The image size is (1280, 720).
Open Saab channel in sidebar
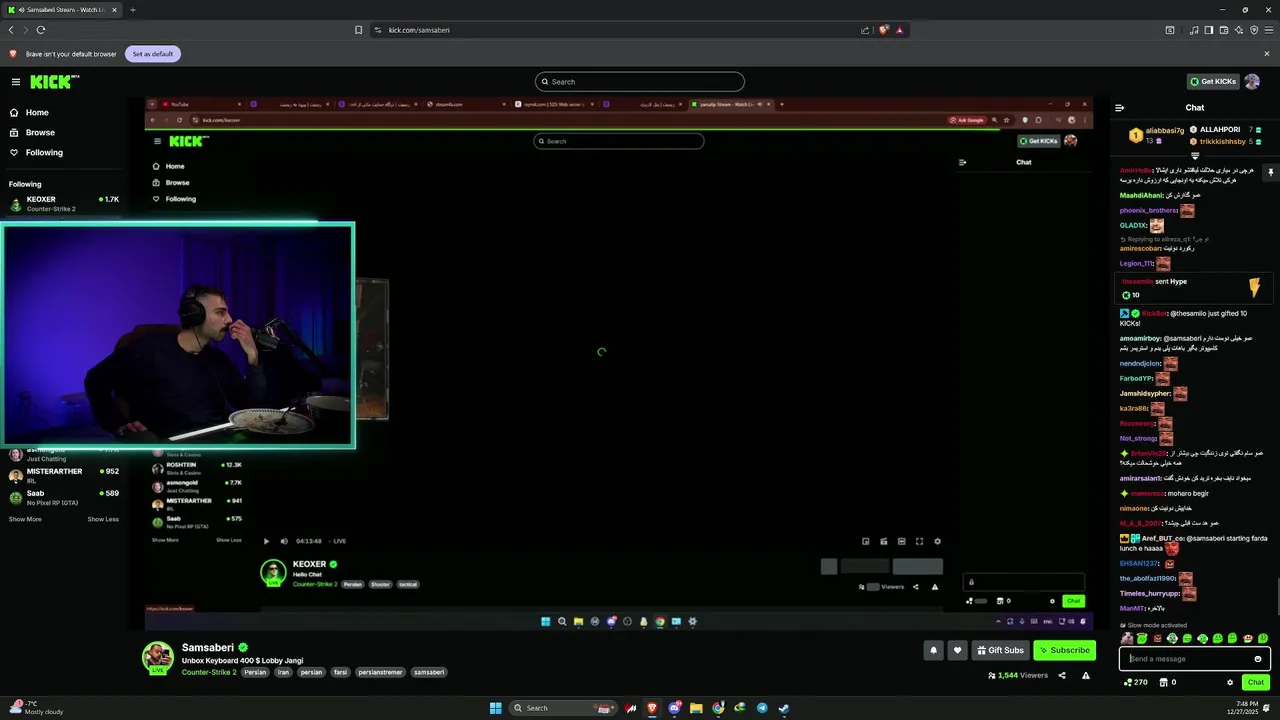[64, 497]
